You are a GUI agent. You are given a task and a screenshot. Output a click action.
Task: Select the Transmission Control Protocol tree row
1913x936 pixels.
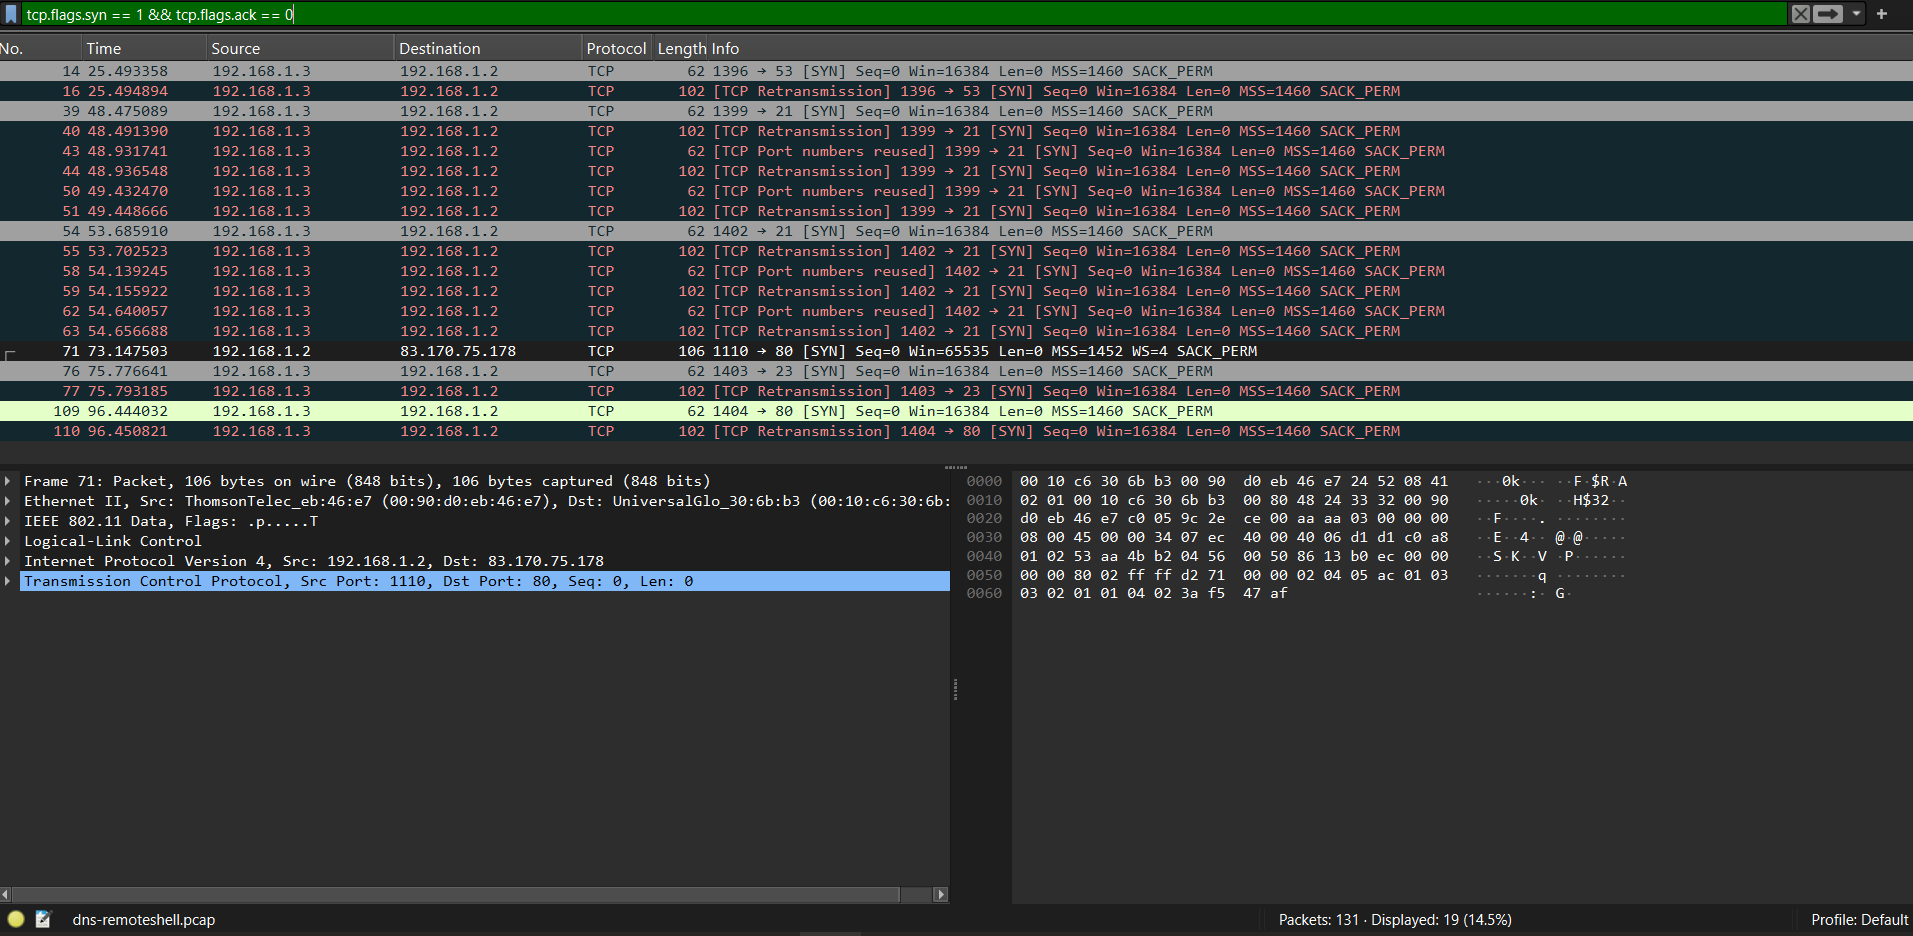(x=484, y=581)
